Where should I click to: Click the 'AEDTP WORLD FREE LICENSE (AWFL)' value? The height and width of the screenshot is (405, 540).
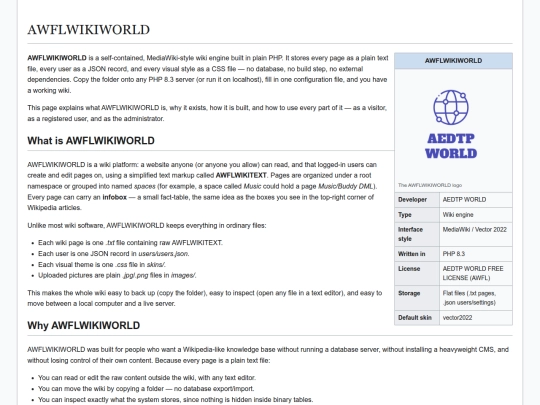(473, 273)
